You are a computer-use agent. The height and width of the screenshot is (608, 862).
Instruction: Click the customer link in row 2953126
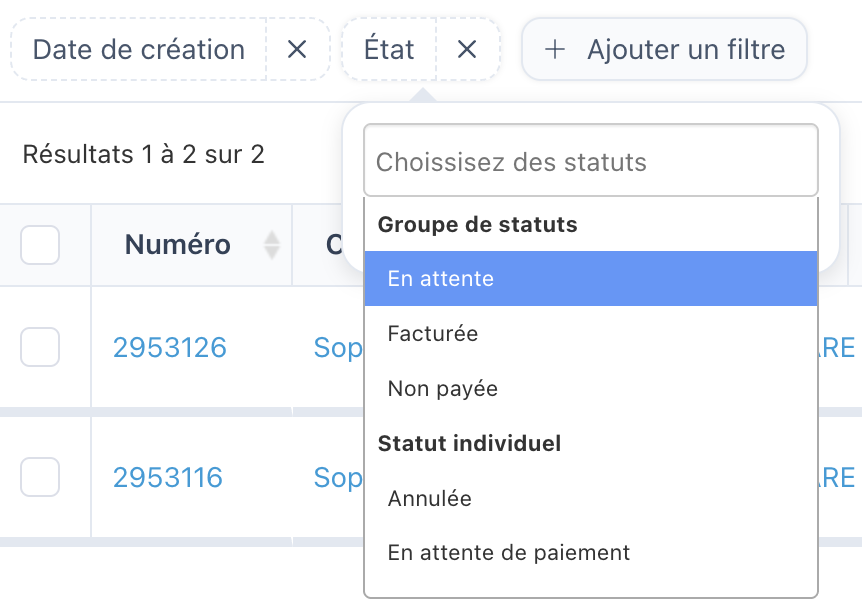(338, 348)
